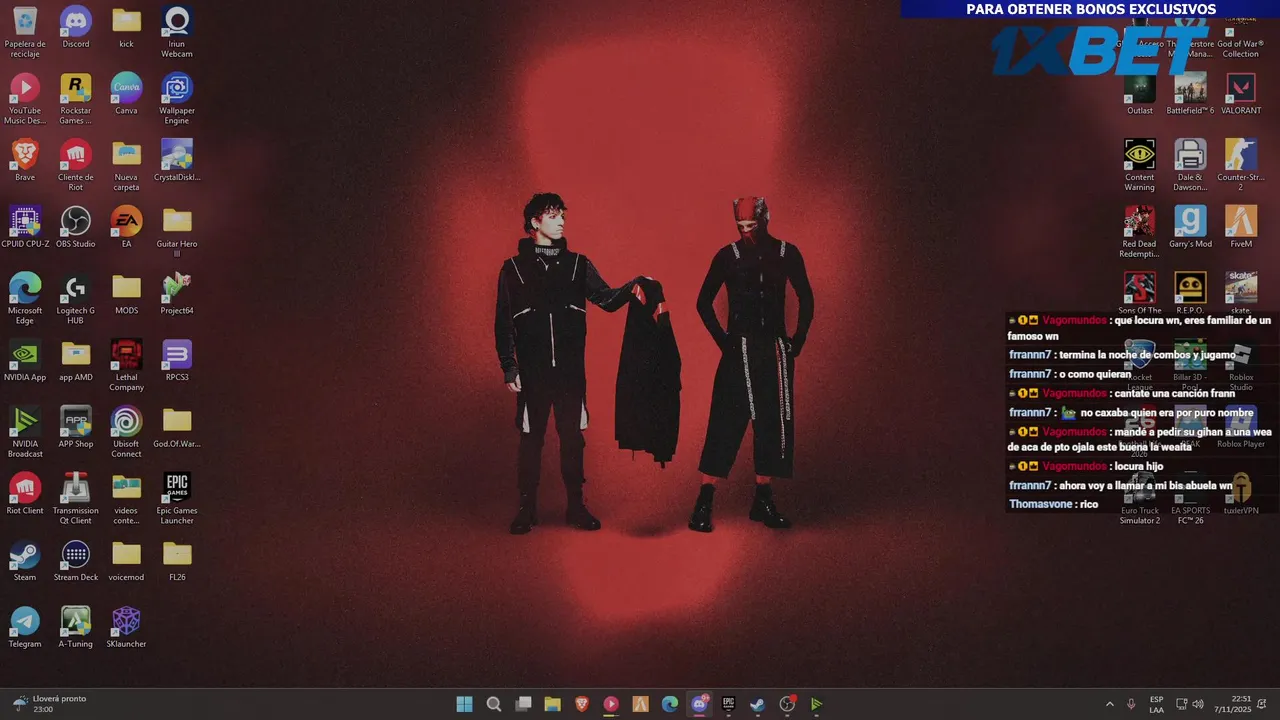Viewport: 1280px width, 720px height.
Task: Expand the hidden system tray icons
Action: 1109,704
